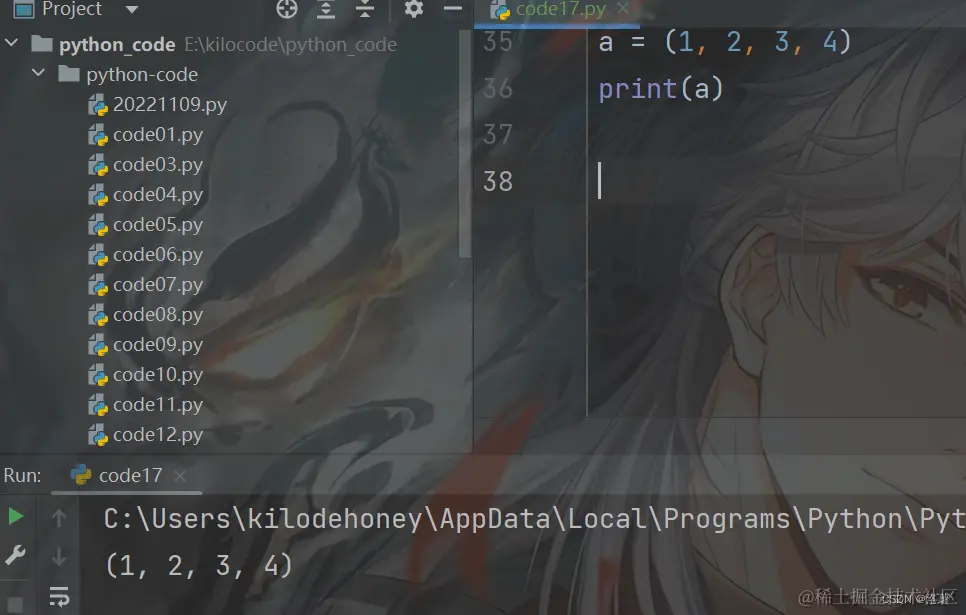This screenshot has width=966, height=615.
Task: Select file code08.py
Action: point(158,315)
